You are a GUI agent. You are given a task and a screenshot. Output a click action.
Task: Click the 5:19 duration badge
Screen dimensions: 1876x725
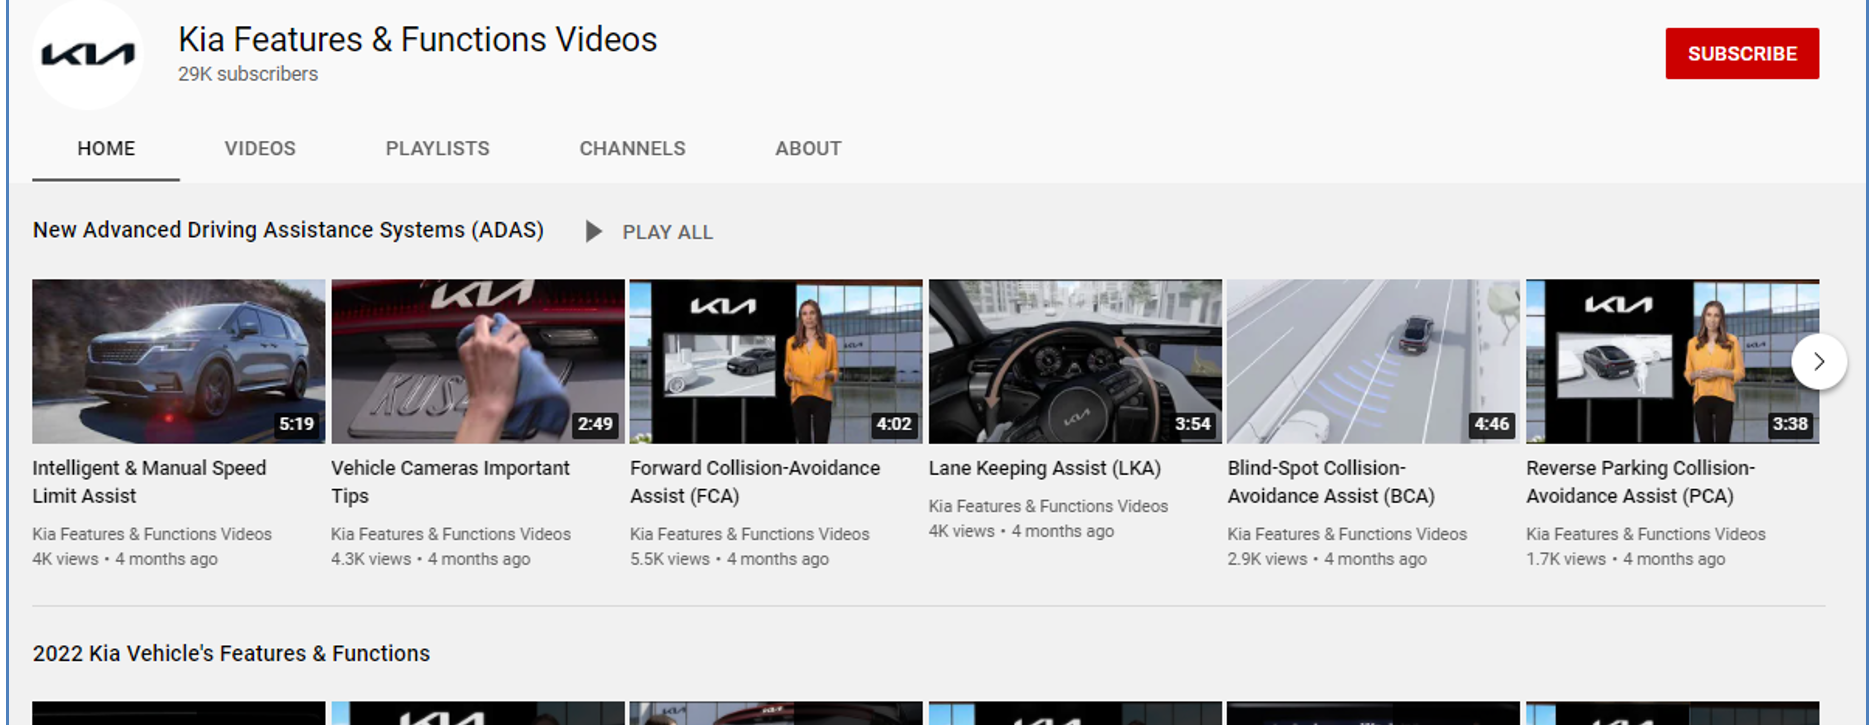point(296,424)
